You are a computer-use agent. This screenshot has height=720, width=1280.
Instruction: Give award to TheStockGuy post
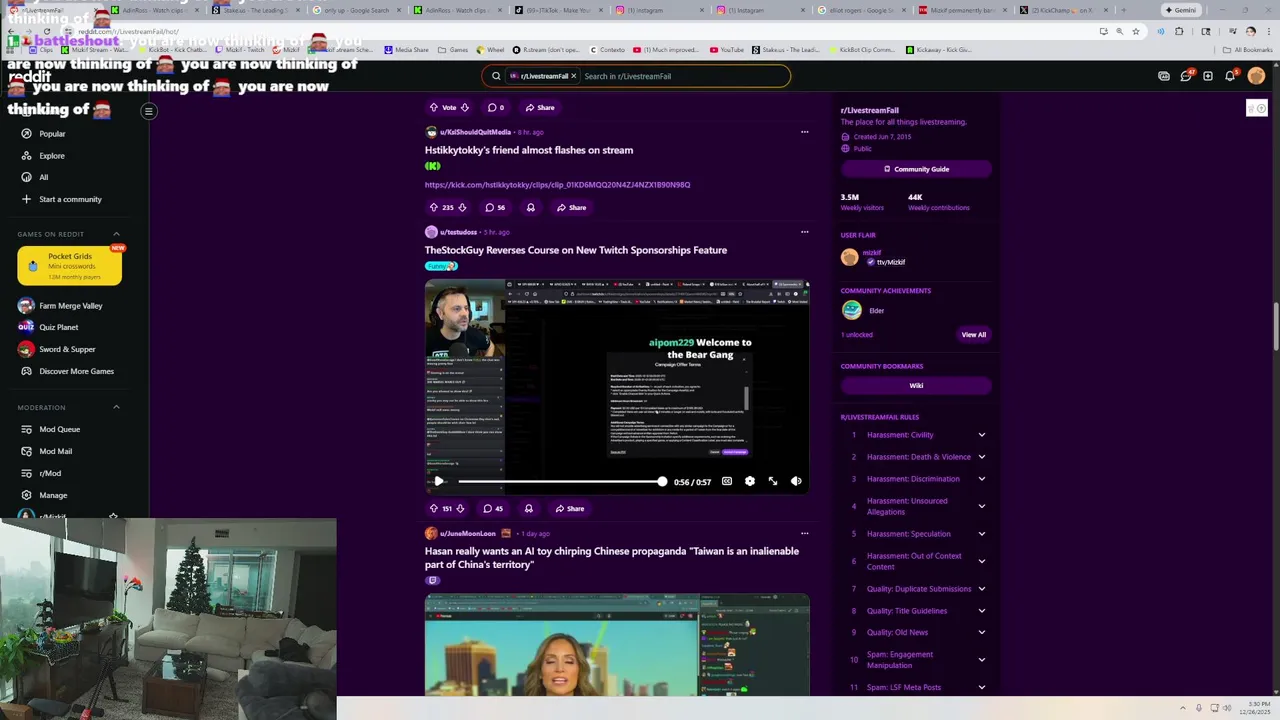tap(528, 508)
